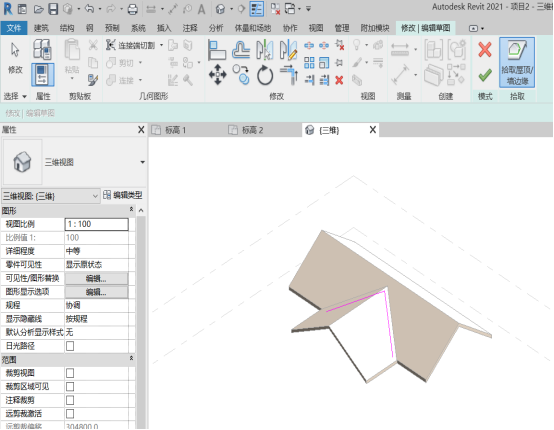Toggle the Properties palette icon
Image resolution: width=554 pixels, height=430 pixels.
(x=42, y=75)
